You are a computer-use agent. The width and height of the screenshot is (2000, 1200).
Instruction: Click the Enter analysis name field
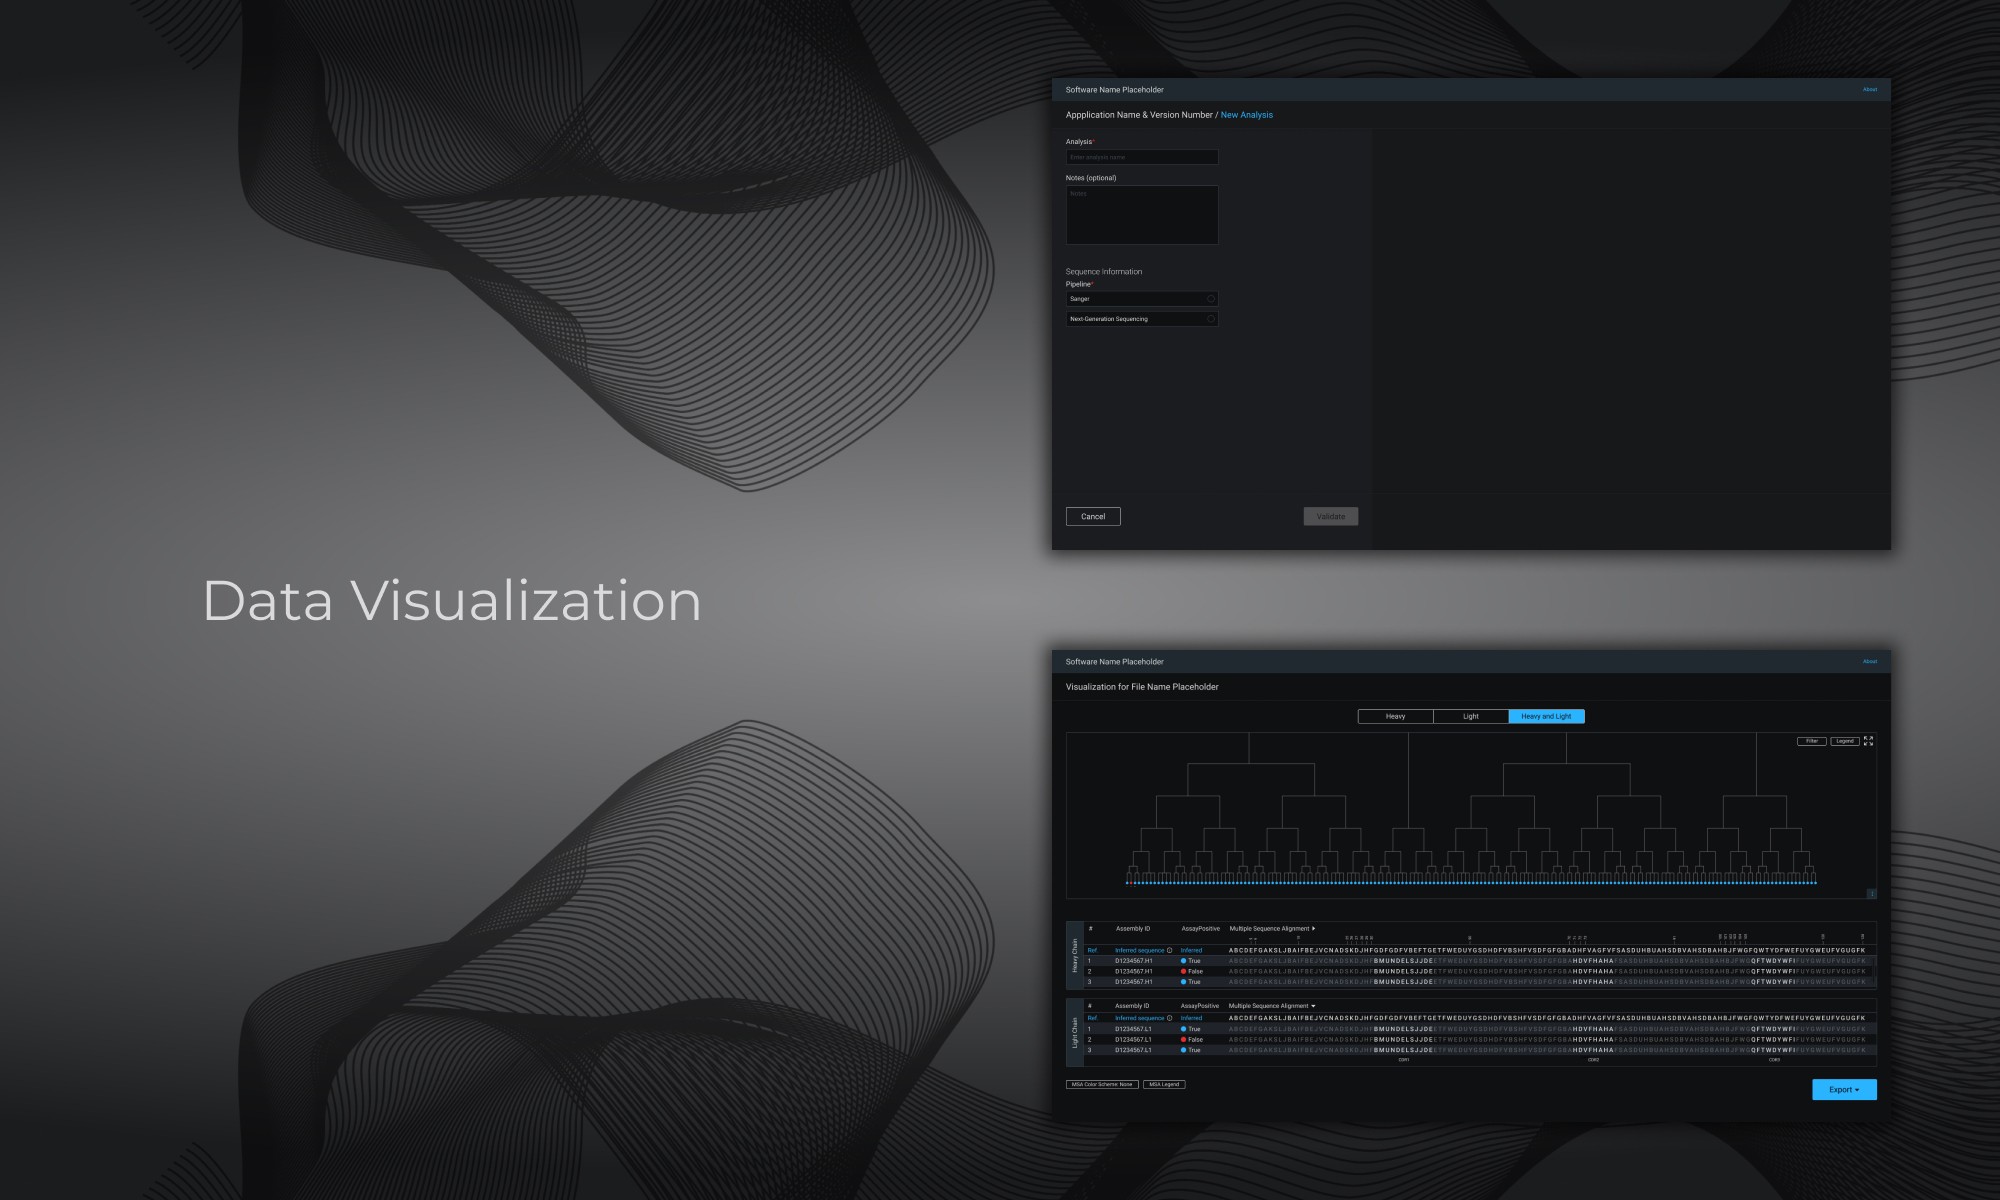[x=1141, y=157]
